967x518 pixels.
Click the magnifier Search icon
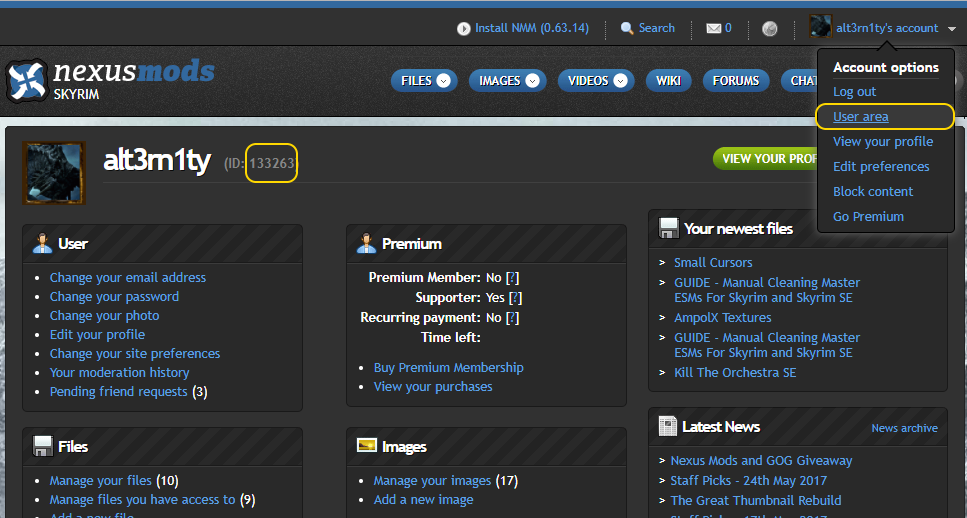point(627,28)
